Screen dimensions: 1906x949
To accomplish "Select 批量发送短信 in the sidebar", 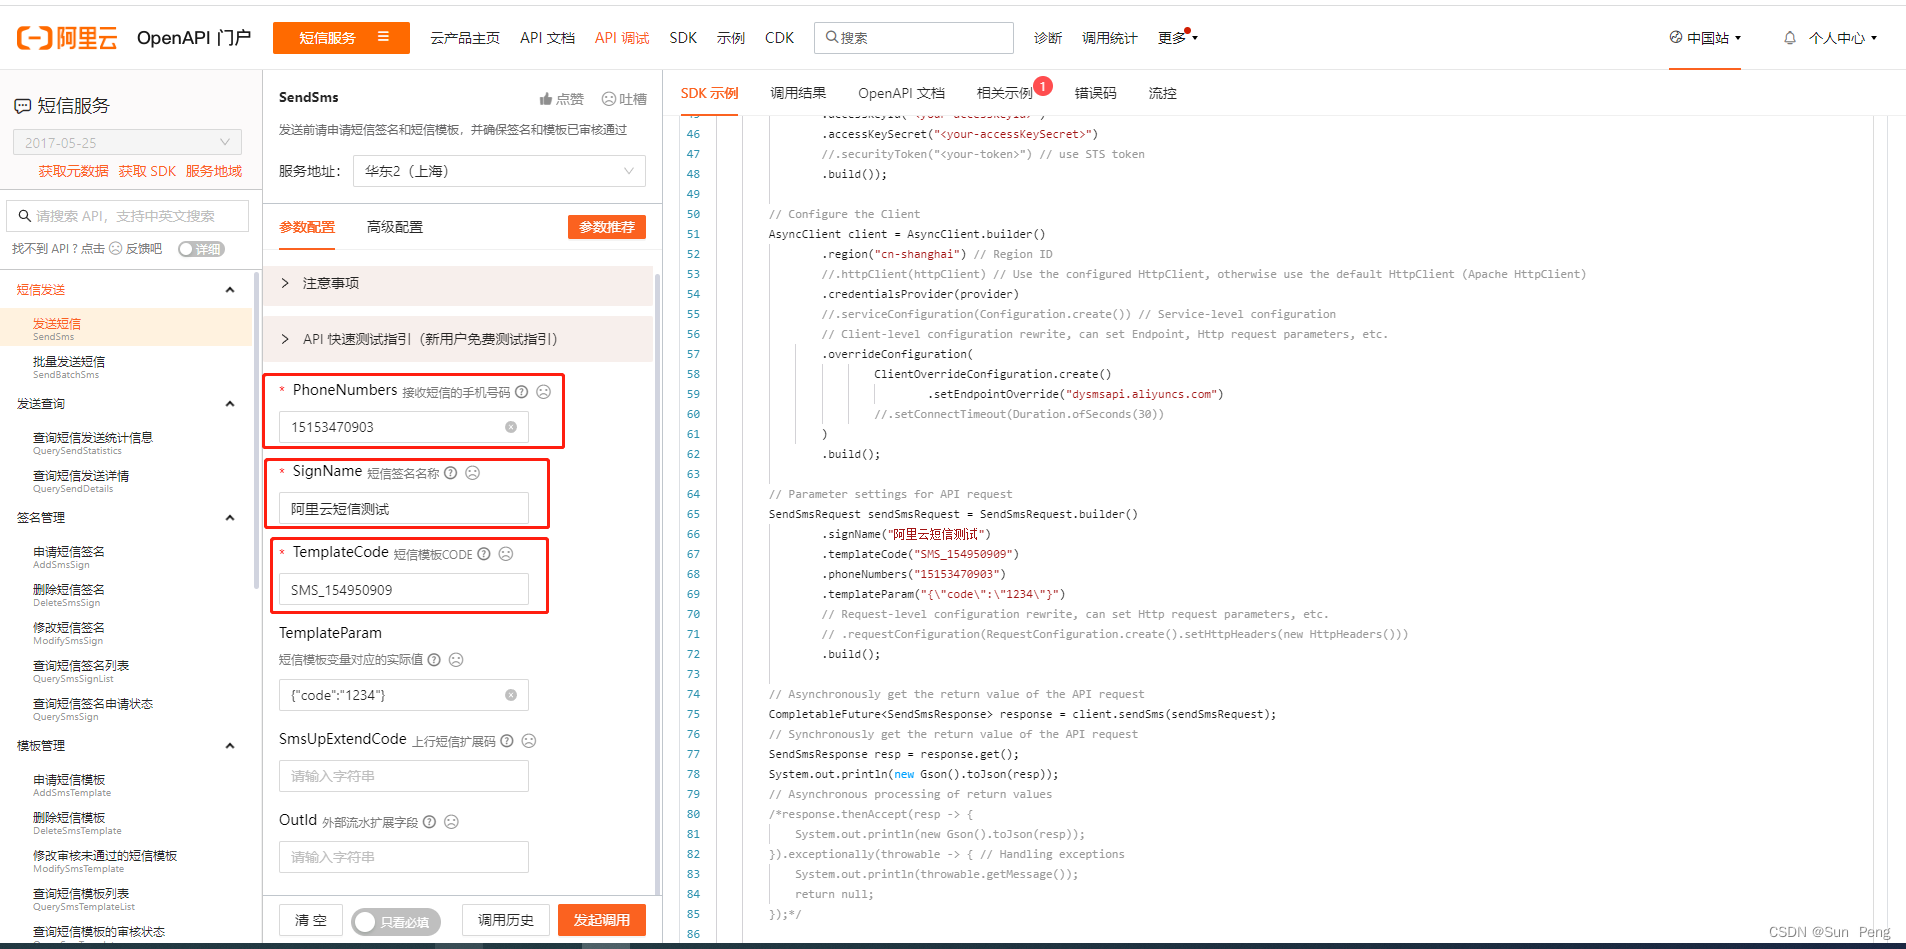I will click(69, 366).
